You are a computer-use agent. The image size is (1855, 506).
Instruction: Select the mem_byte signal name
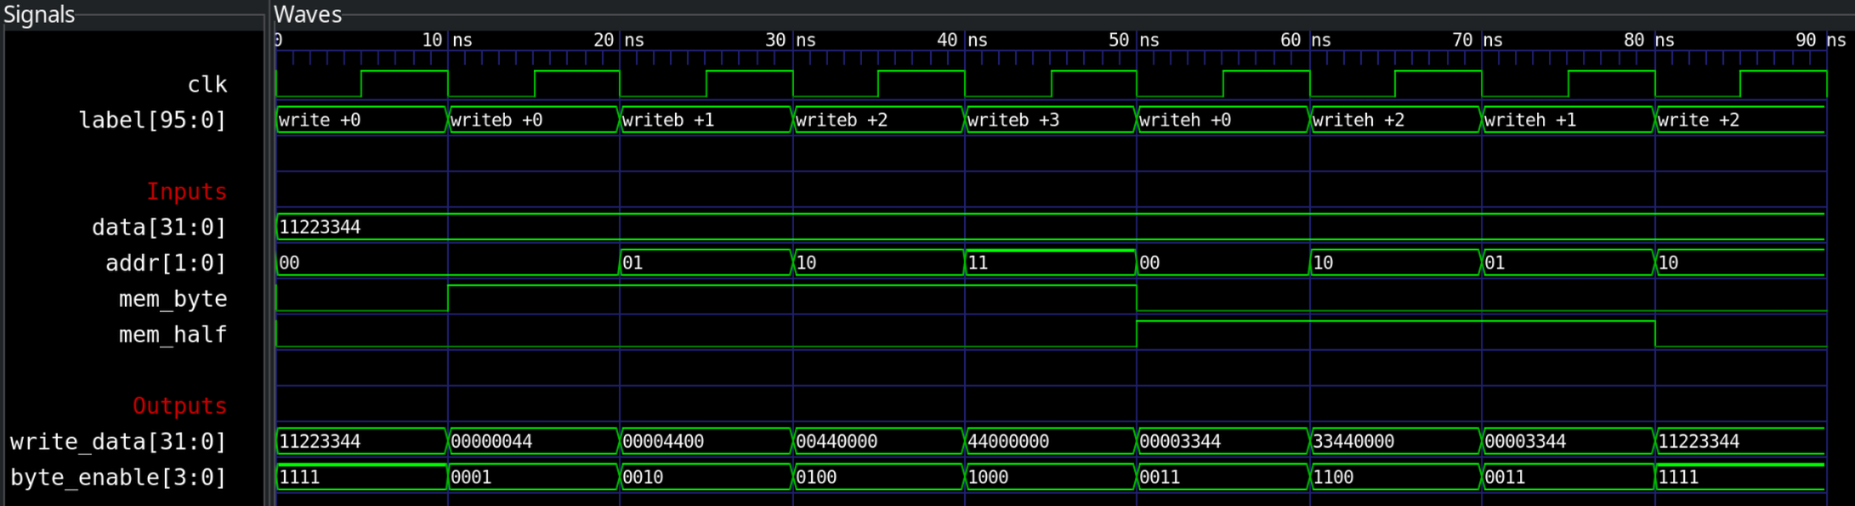173,299
